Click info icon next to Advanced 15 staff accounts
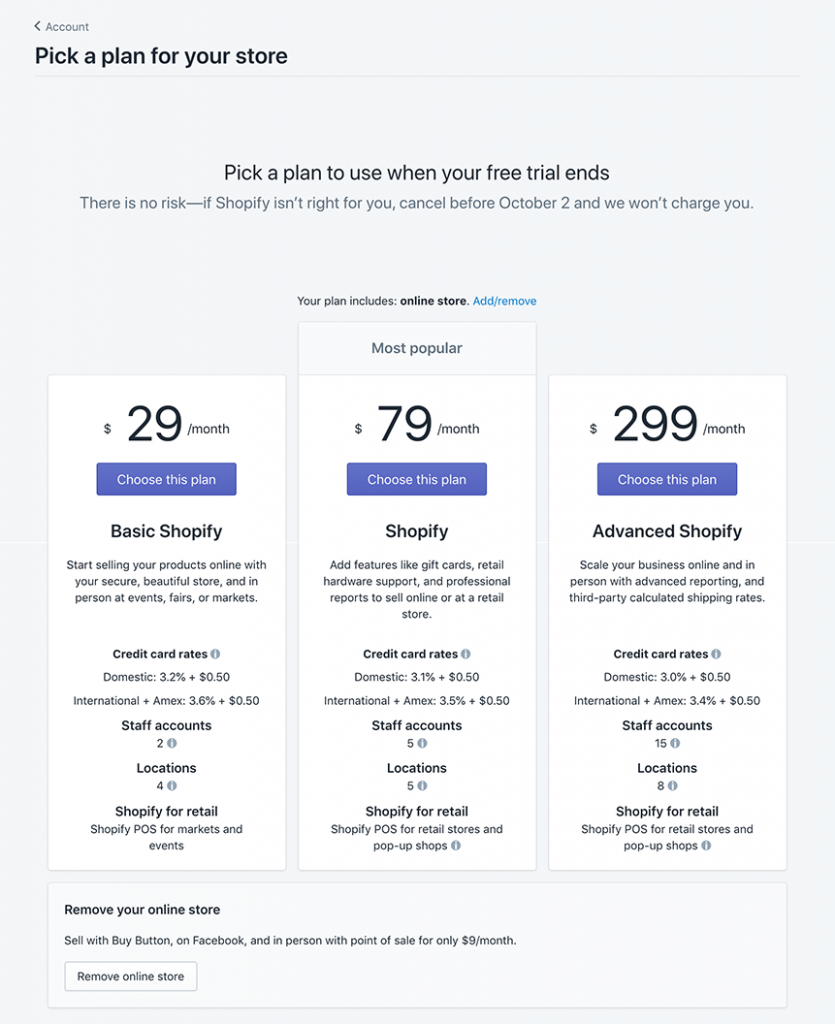 click(676, 743)
